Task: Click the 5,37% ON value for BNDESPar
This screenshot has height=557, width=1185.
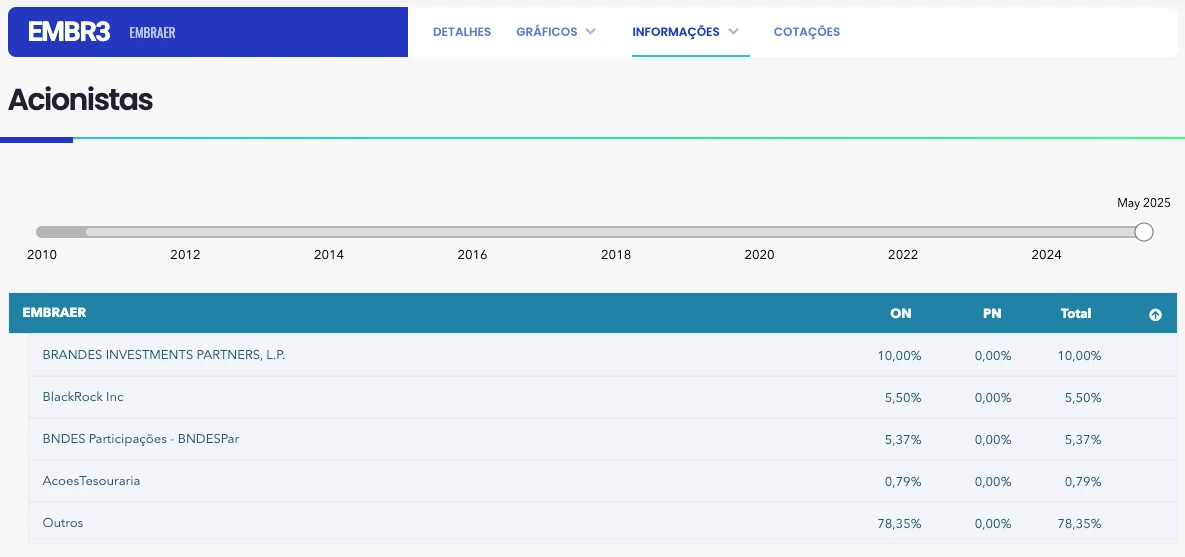Action: (x=903, y=440)
